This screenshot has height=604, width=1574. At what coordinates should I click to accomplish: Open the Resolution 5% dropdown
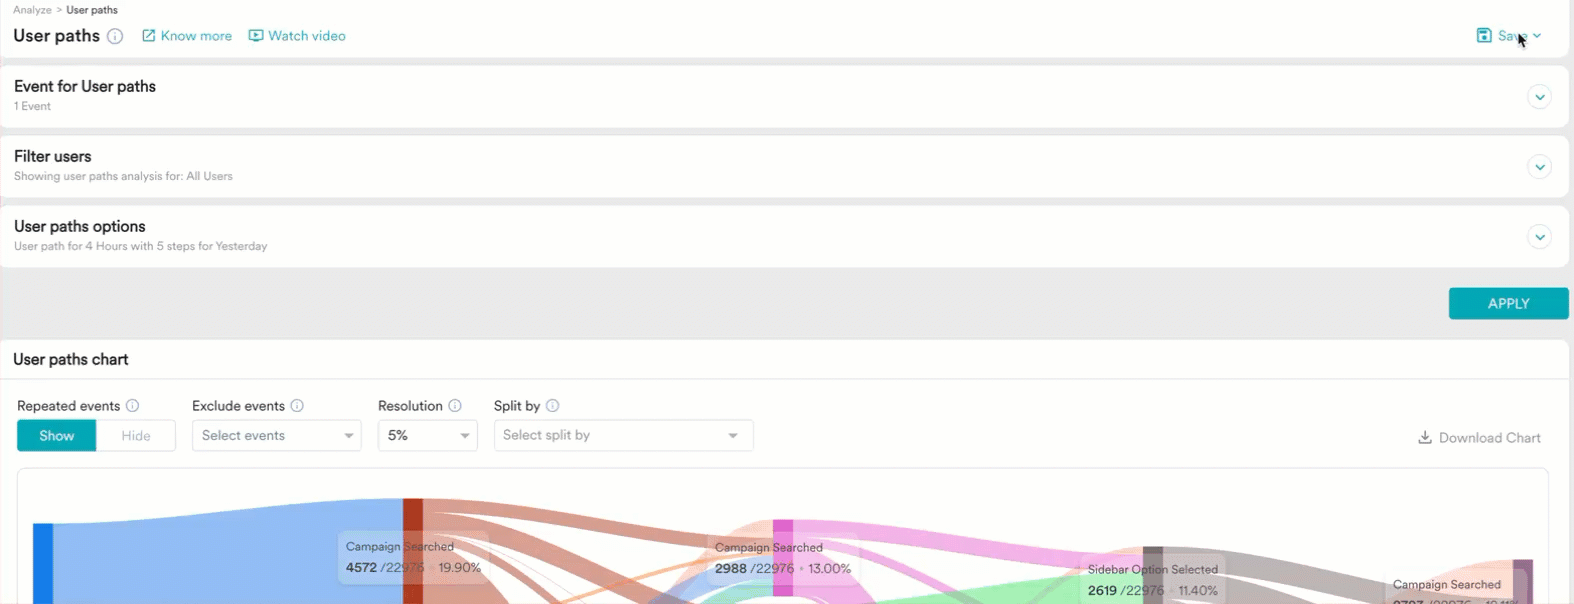(x=427, y=436)
